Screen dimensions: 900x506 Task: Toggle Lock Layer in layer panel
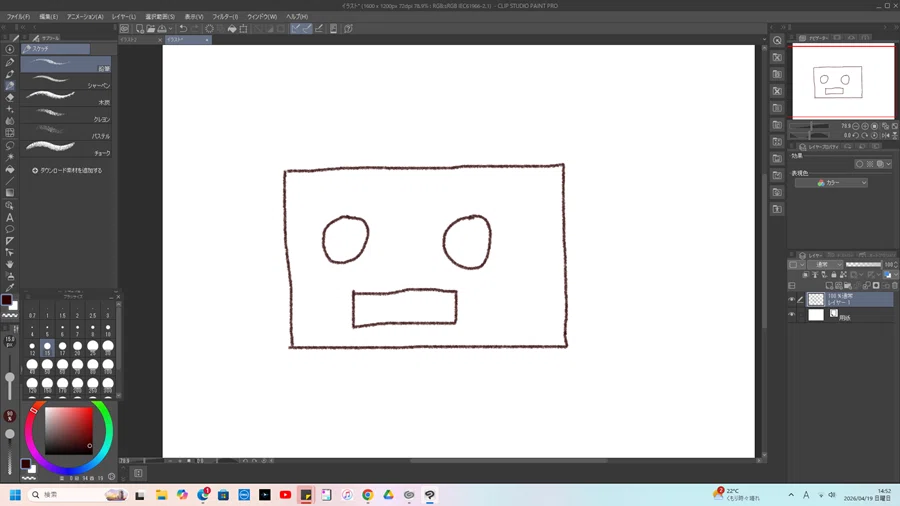[x=834, y=275]
